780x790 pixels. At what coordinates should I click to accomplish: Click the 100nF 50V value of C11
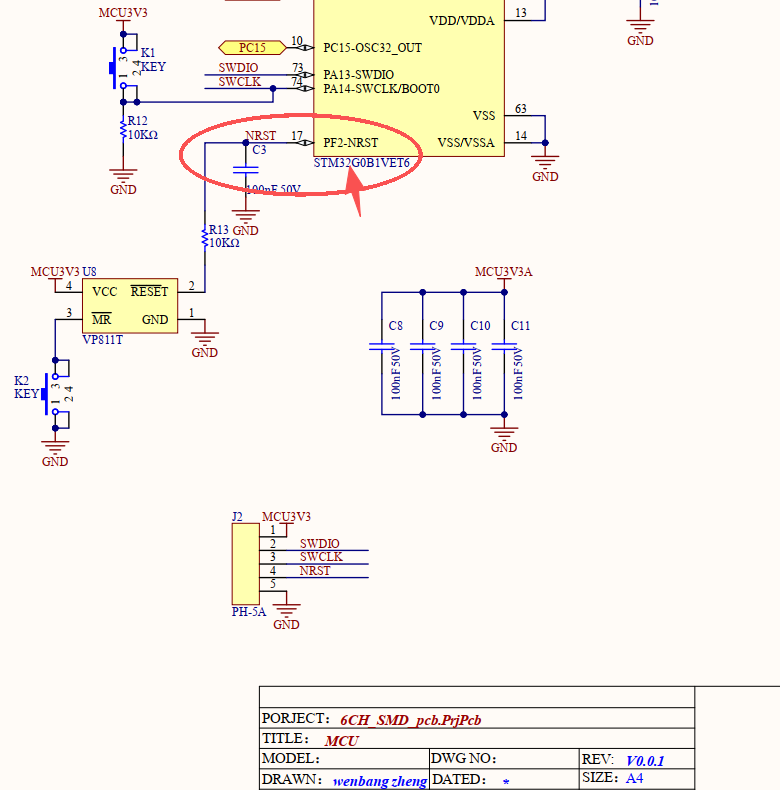point(518,374)
